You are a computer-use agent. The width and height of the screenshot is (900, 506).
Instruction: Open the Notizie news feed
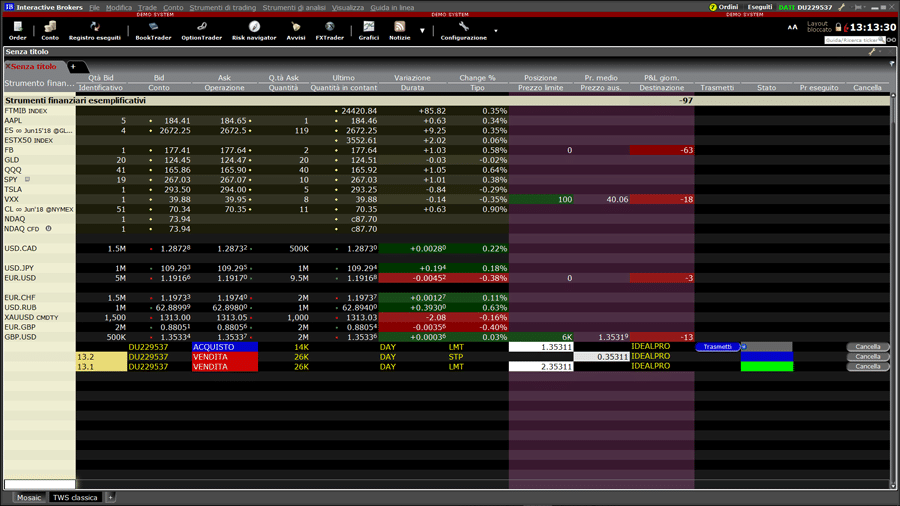[399, 30]
